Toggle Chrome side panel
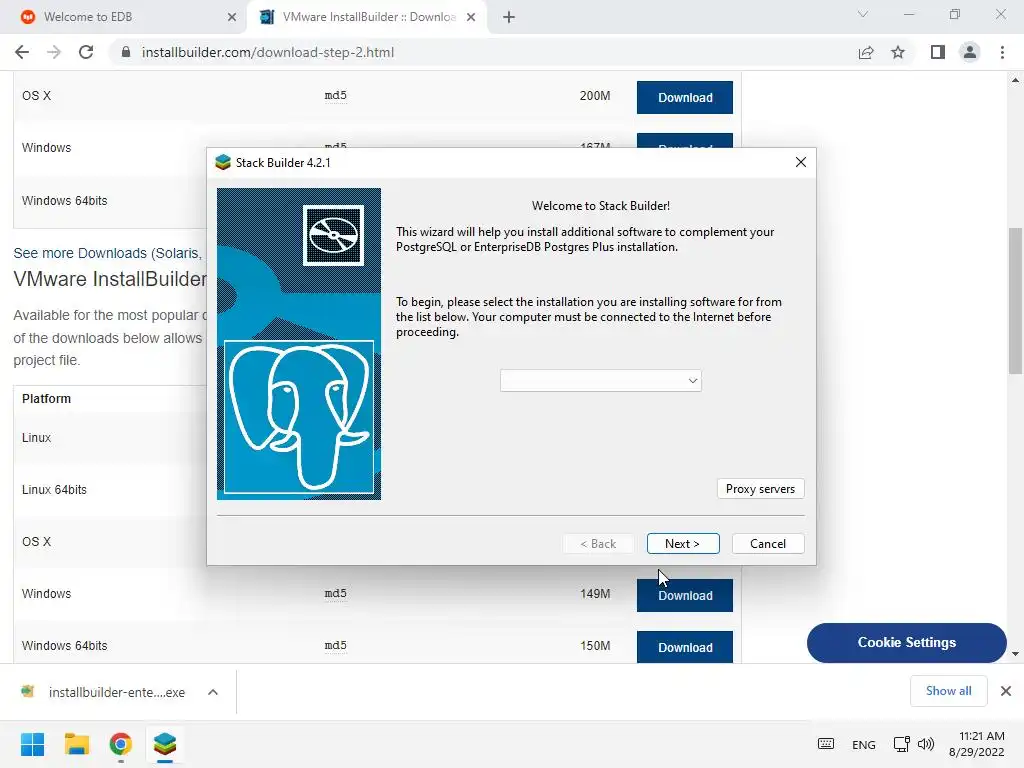 [938, 52]
